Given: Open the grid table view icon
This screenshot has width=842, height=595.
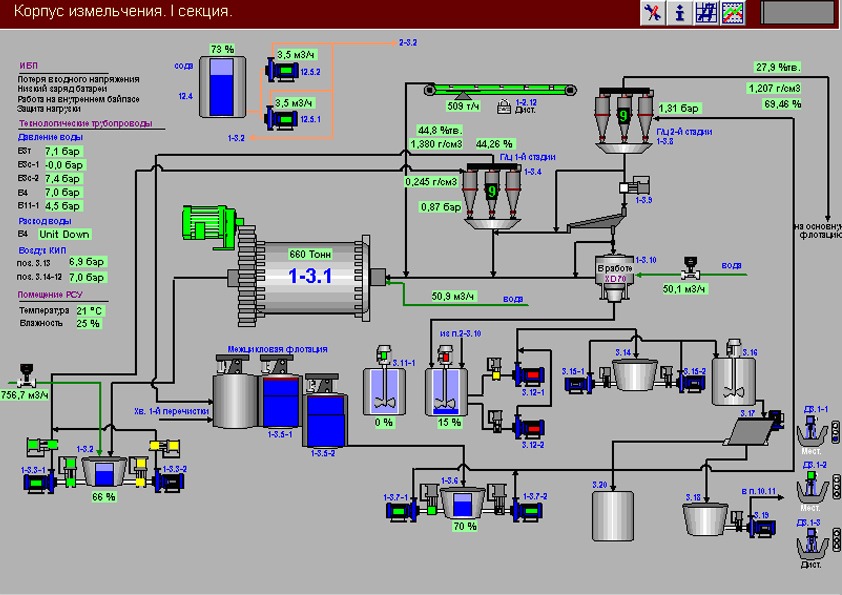Looking at the screenshot, I should pos(708,12).
